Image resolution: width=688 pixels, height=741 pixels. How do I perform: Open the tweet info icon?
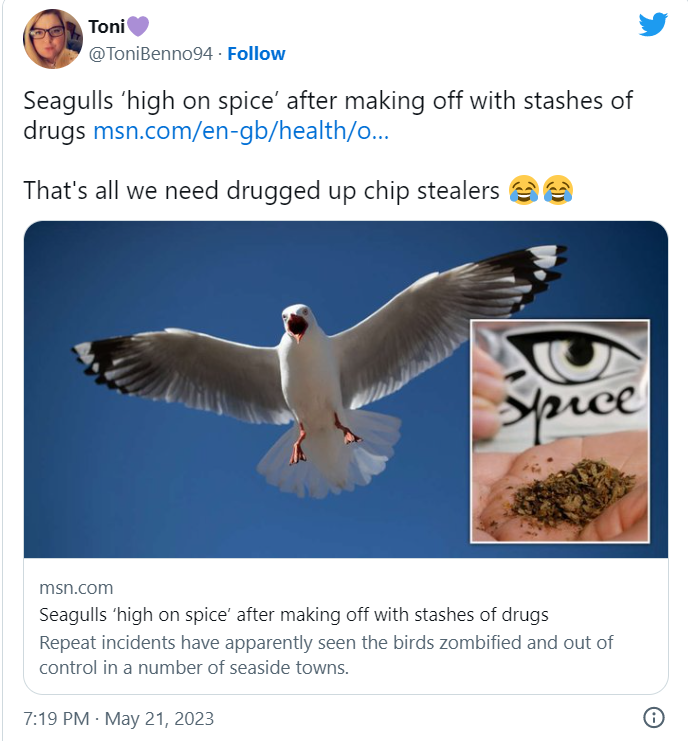654,717
